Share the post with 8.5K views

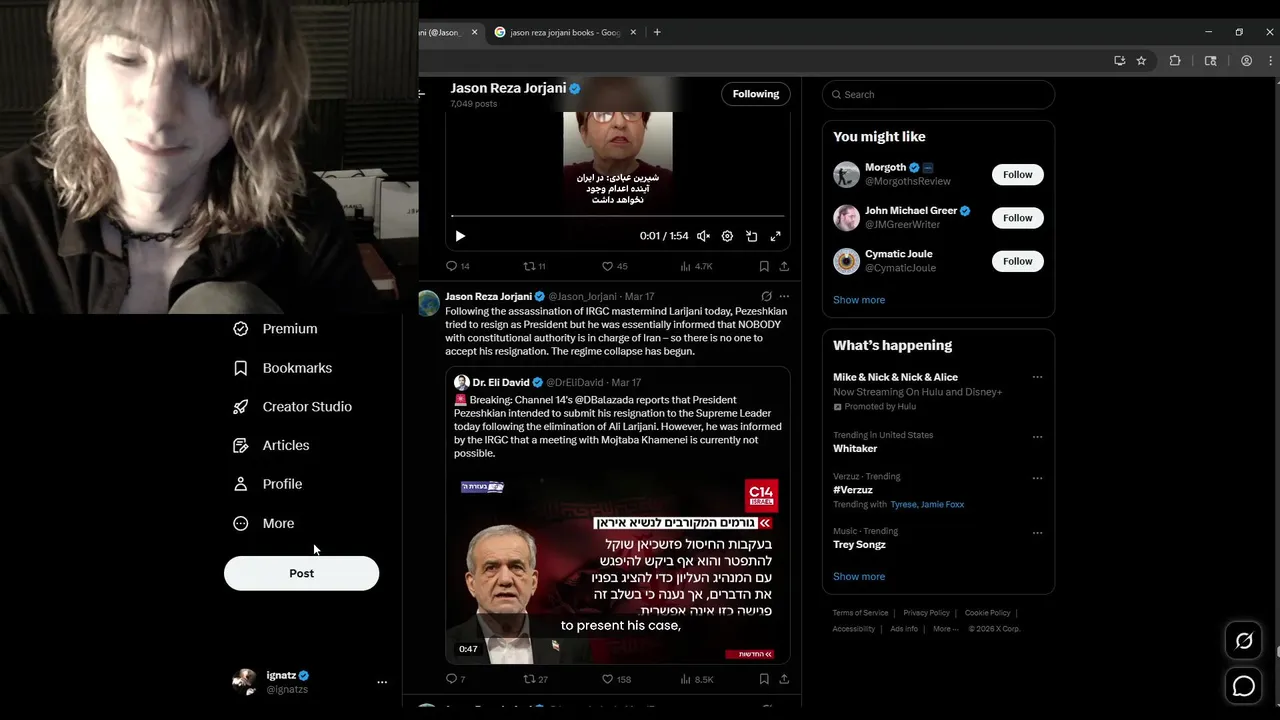(784, 679)
